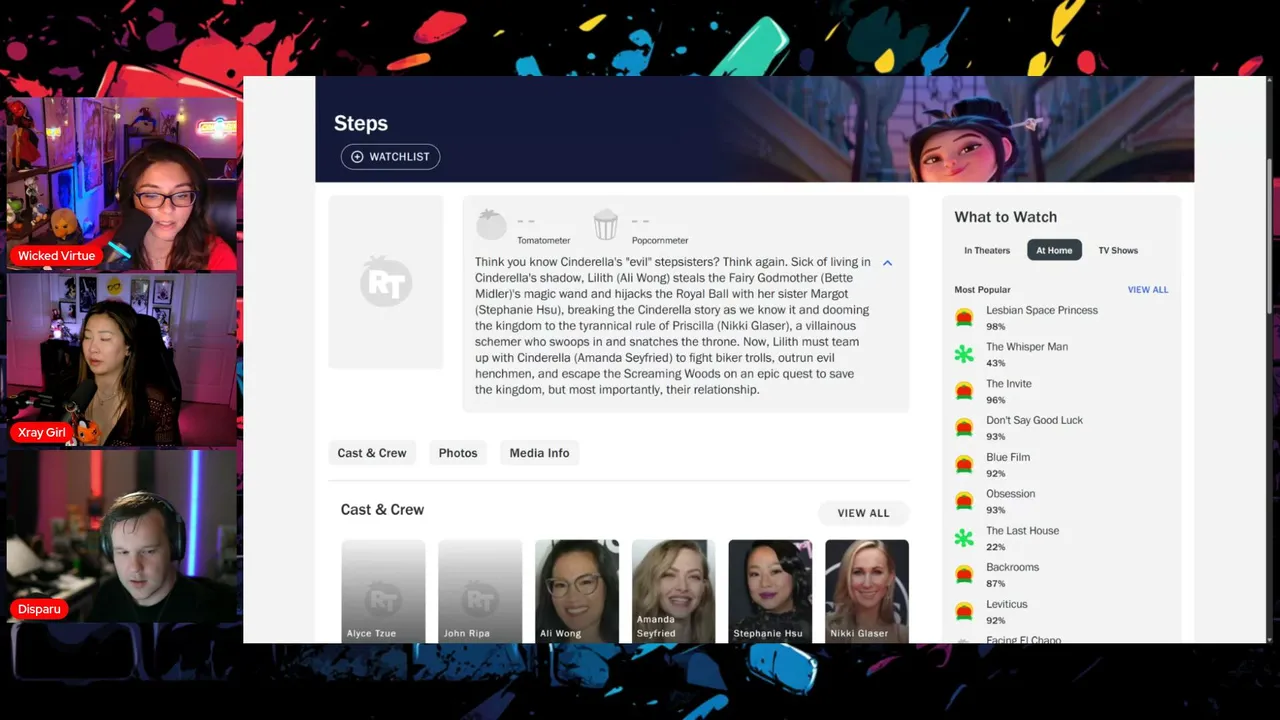Open the Photos tab
The width and height of the screenshot is (1280, 720).
458,453
